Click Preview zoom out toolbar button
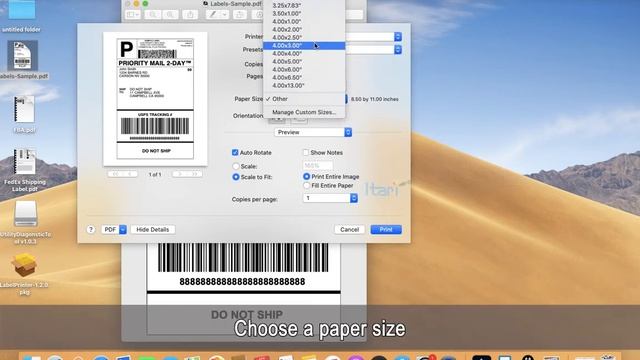The image size is (640, 360). point(153,15)
